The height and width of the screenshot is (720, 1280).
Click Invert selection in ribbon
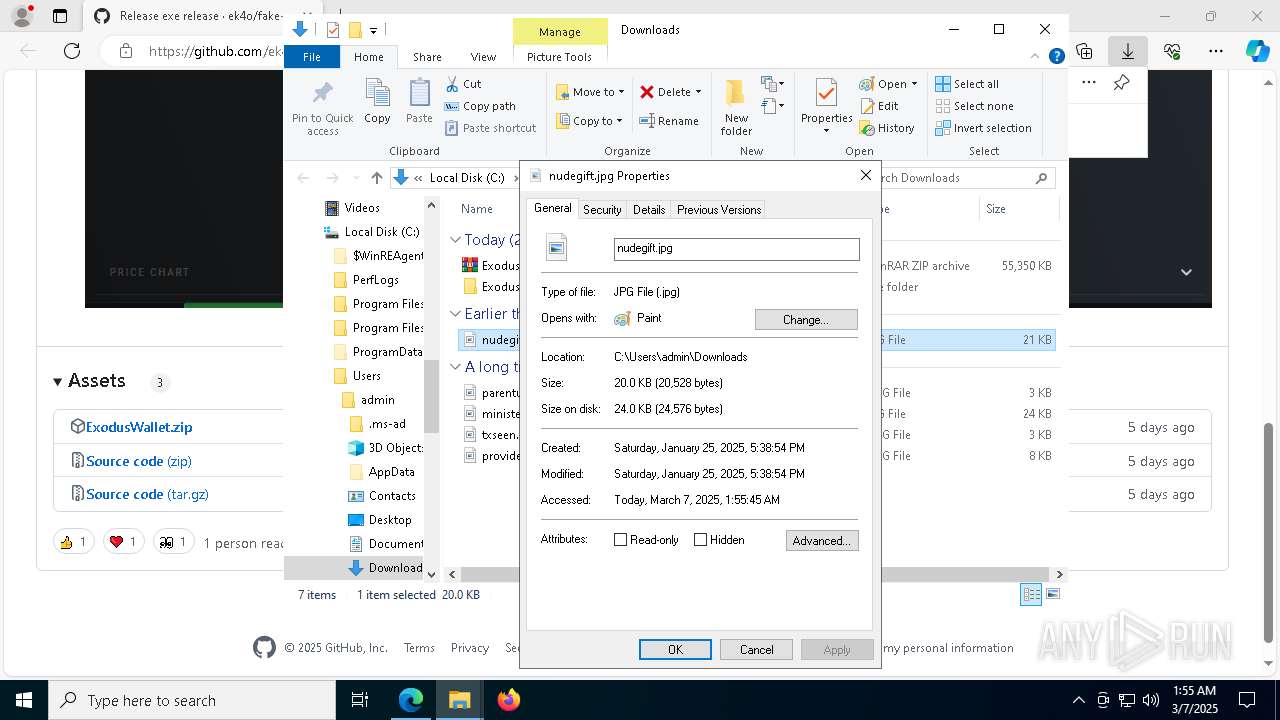[983, 128]
